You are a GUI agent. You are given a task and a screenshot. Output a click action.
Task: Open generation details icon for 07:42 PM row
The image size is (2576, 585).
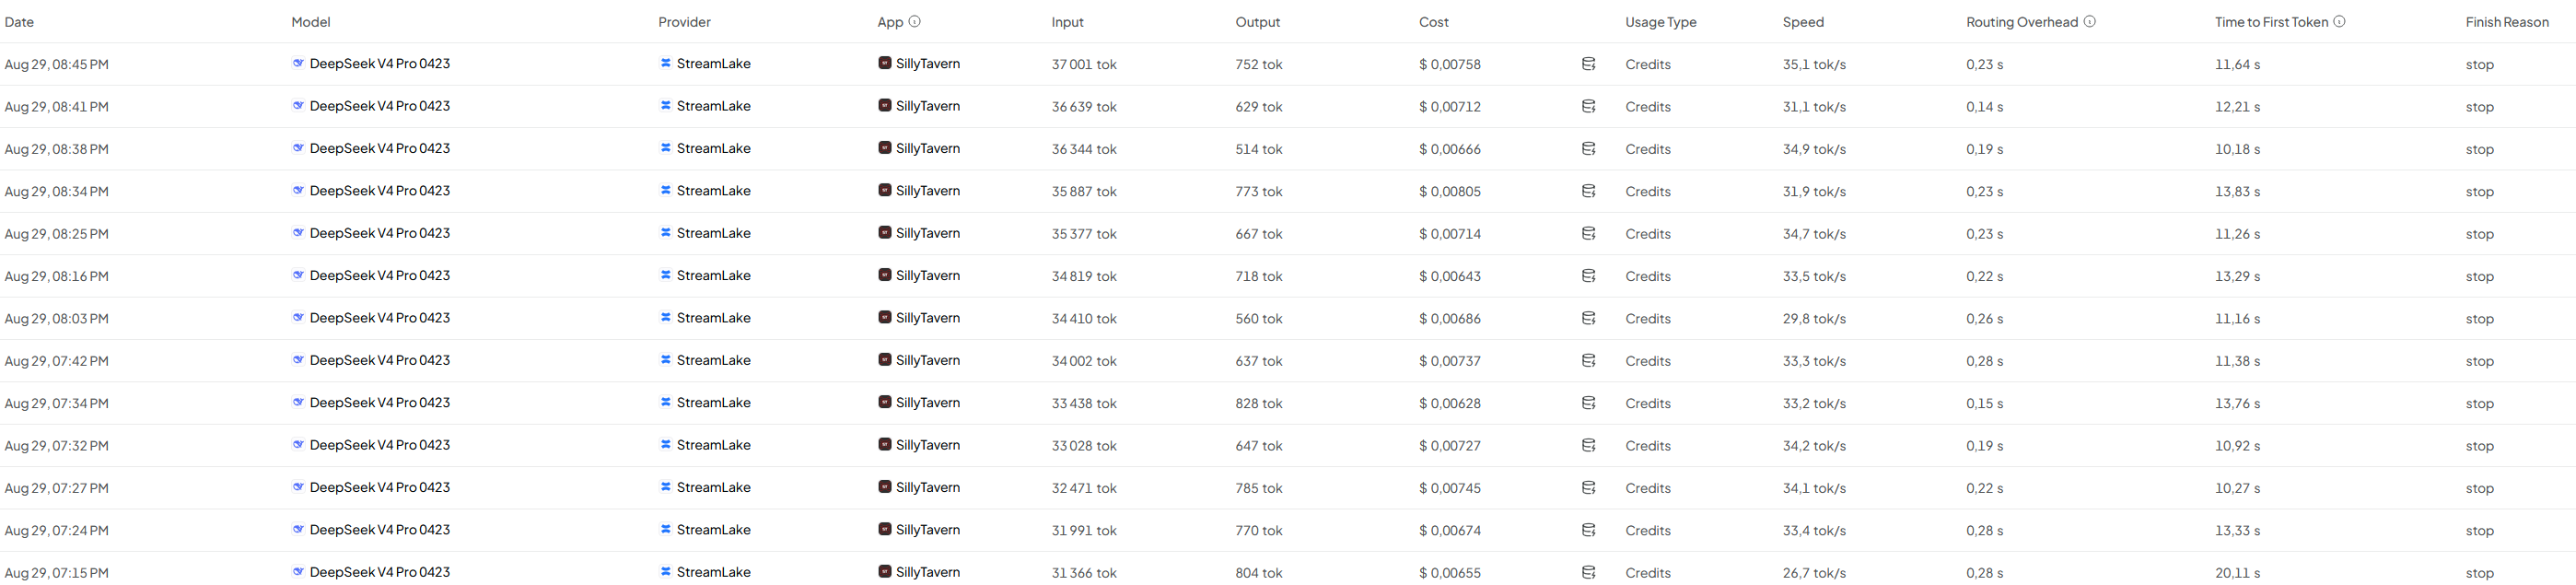pyautogui.click(x=1588, y=361)
